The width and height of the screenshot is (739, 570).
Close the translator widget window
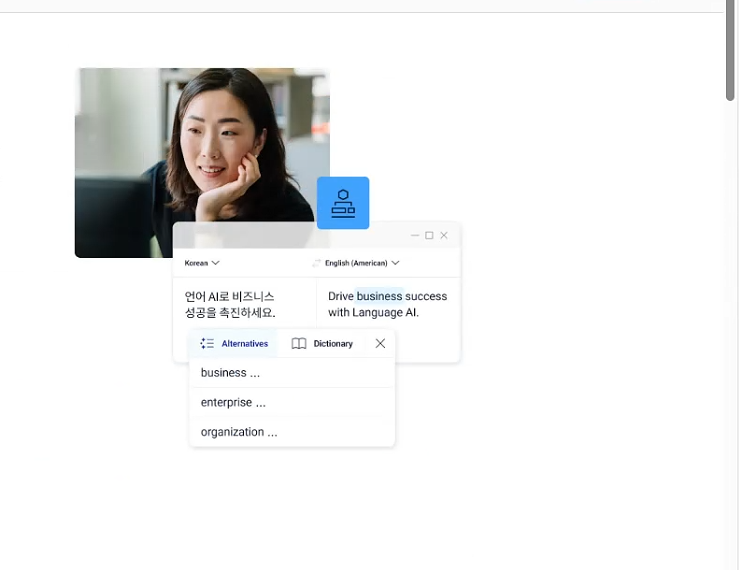click(x=444, y=235)
